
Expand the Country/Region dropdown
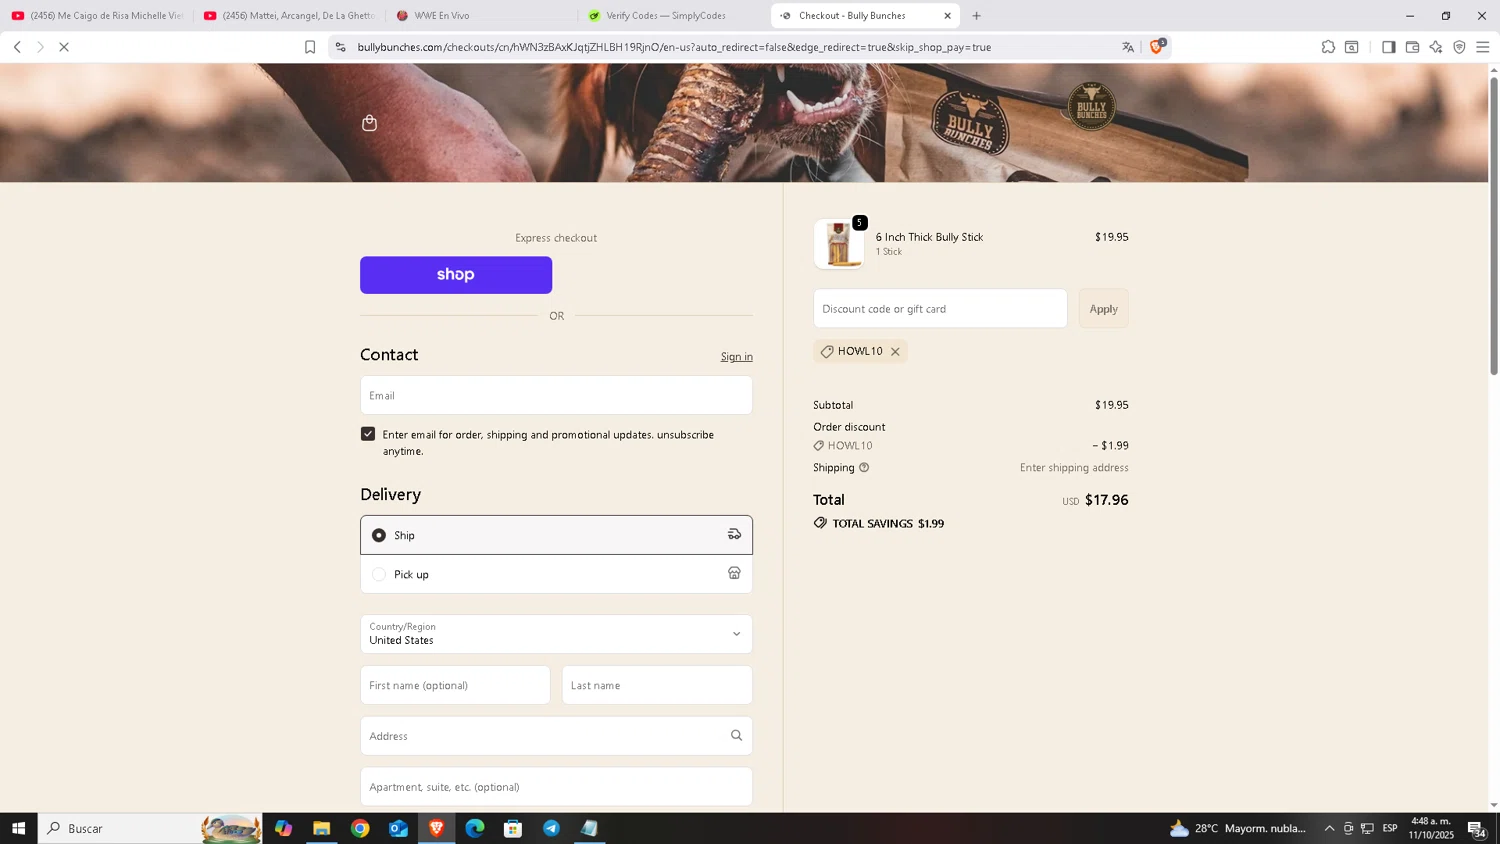click(556, 634)
